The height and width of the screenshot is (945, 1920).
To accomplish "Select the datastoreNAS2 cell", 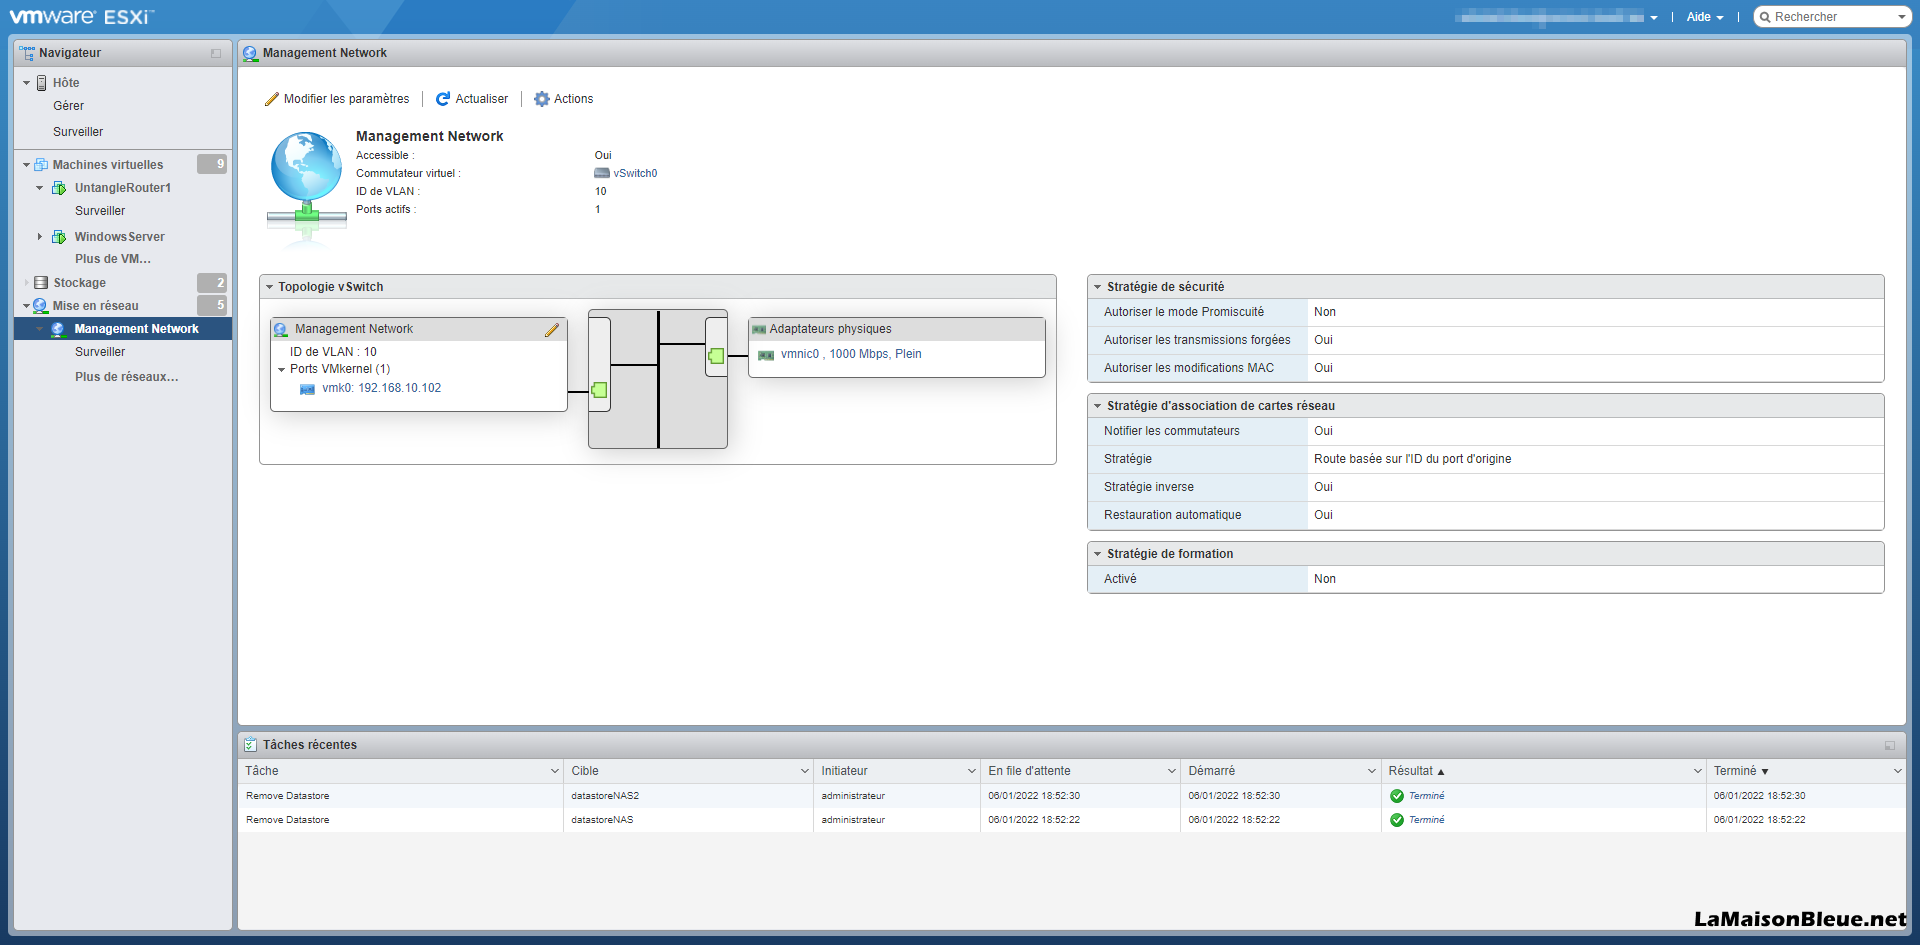I will [688, 796].
